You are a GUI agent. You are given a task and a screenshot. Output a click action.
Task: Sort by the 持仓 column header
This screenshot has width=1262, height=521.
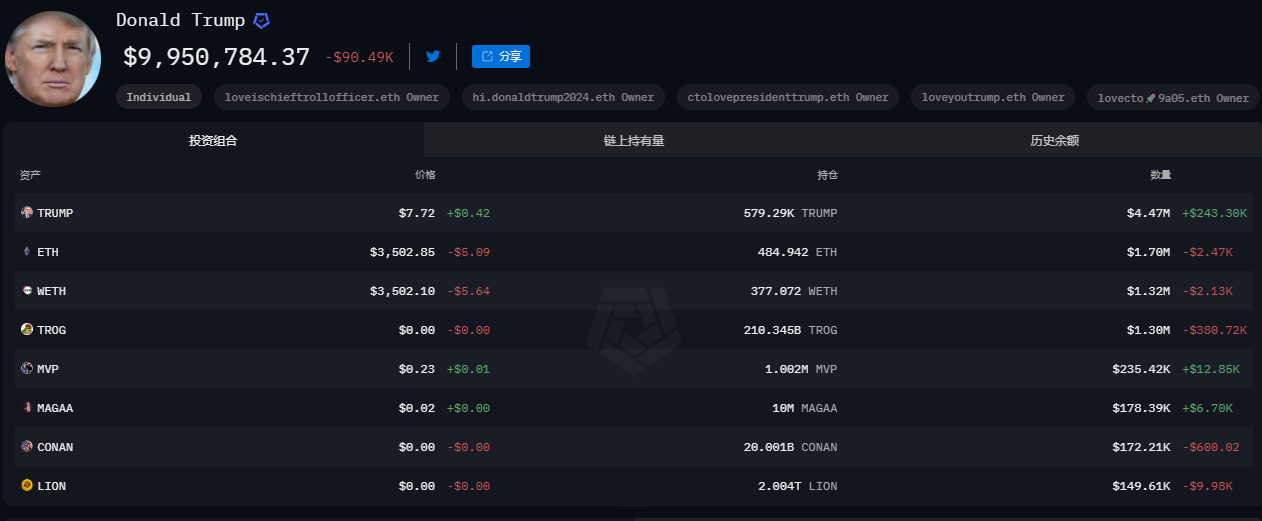pos(827,175)
